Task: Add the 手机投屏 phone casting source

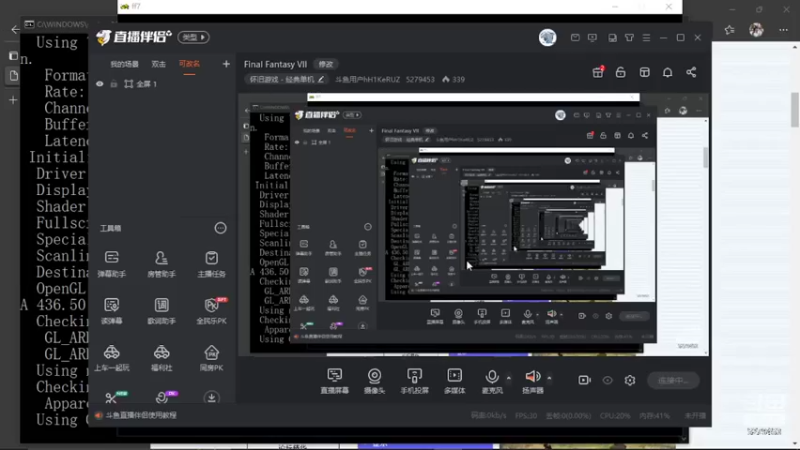Action: point(414,381)
